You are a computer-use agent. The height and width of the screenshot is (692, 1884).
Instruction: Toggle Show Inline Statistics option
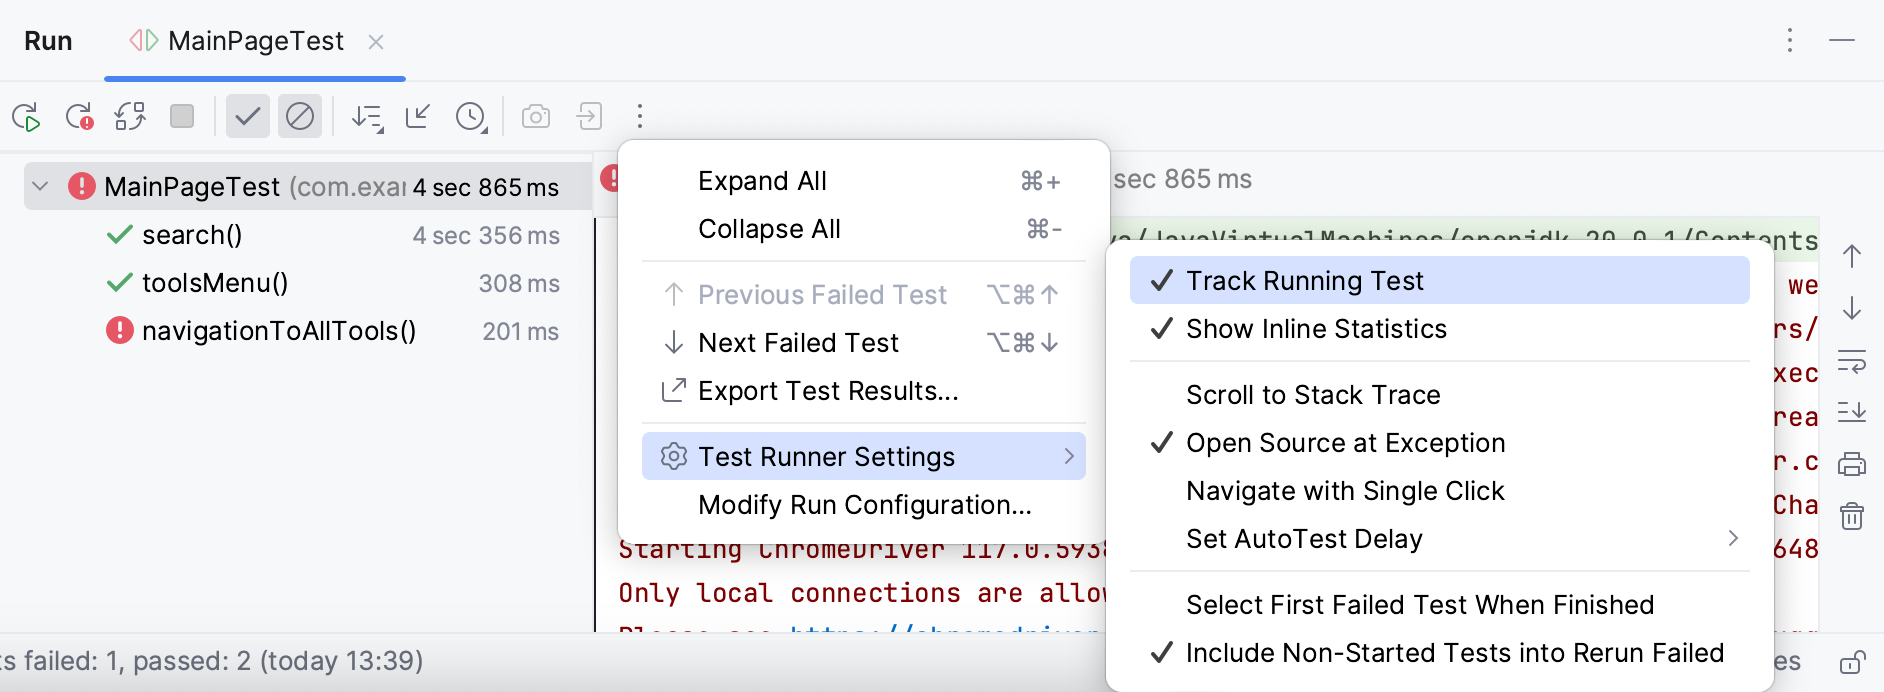click(1440, 329)
